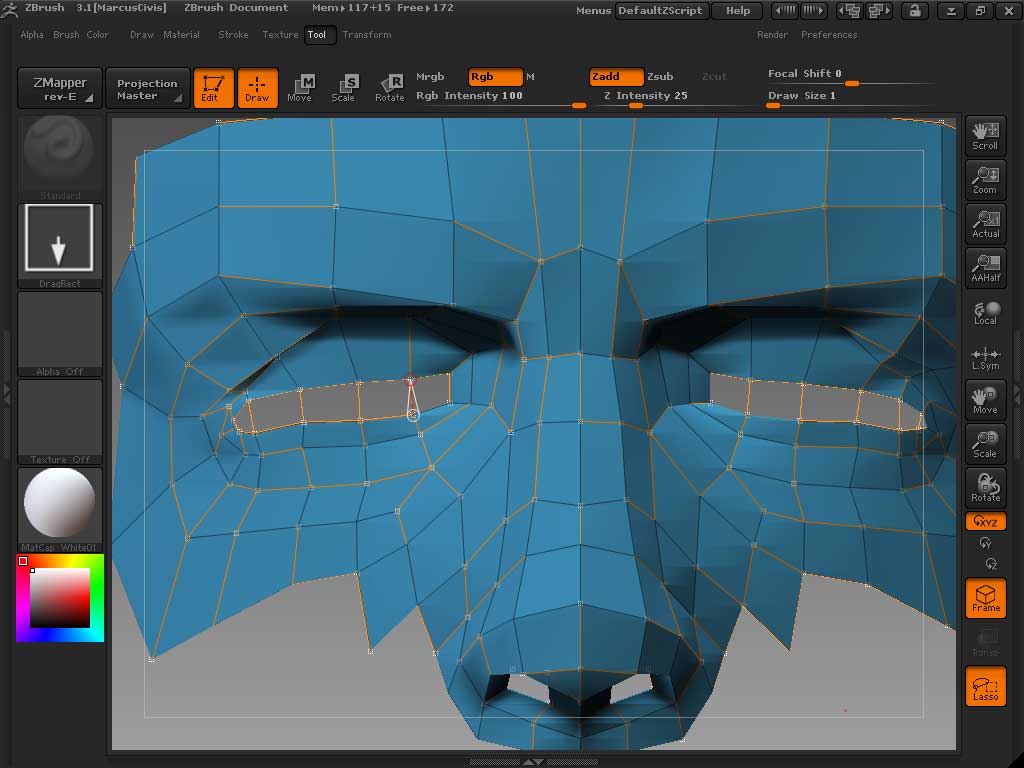Toggle the Frame polyframe display button

[x=985, y=598]
